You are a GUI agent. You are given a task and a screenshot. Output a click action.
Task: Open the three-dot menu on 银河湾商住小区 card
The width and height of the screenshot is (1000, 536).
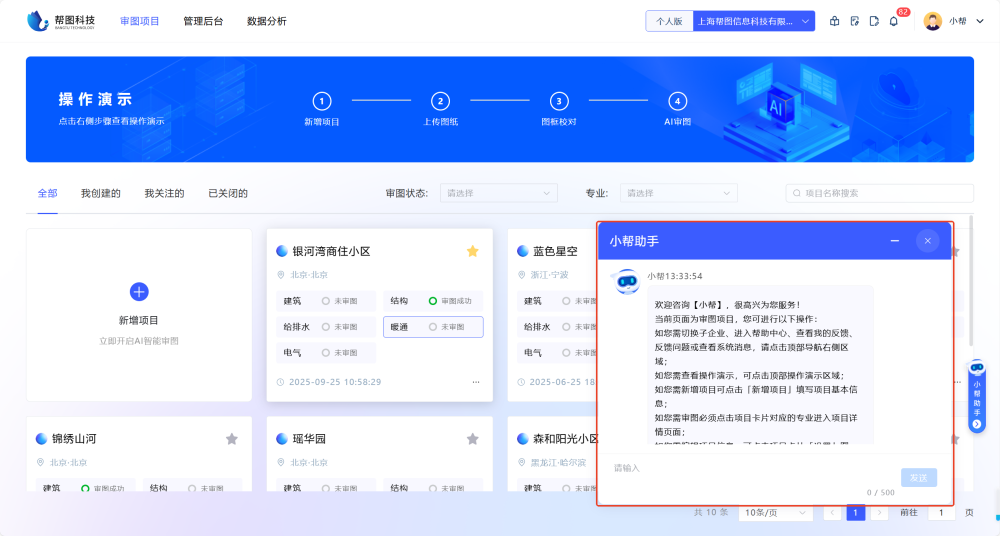pos(475,382)
